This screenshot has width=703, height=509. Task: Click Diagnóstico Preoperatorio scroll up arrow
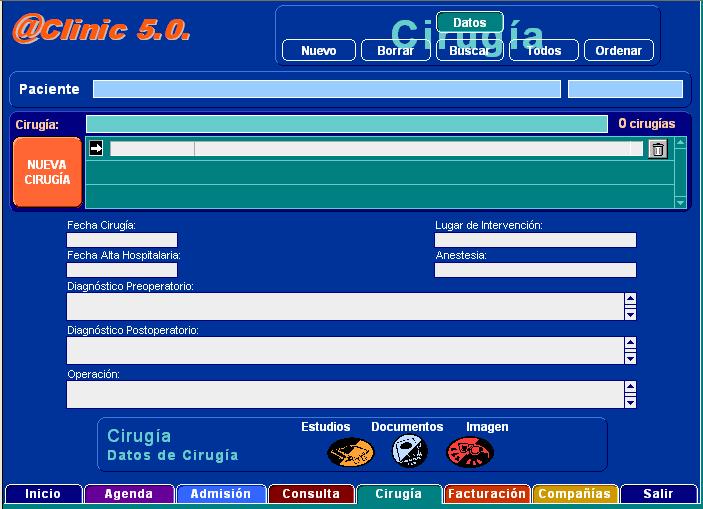pos(630,299)
